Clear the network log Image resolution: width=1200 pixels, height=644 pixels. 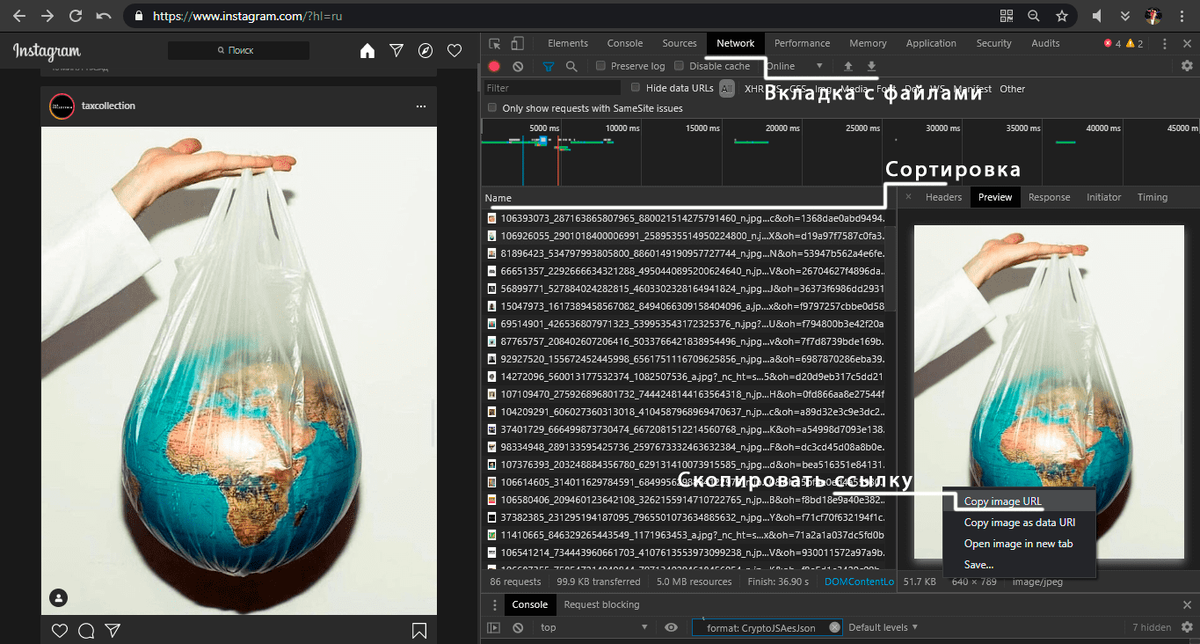[518, 66]
